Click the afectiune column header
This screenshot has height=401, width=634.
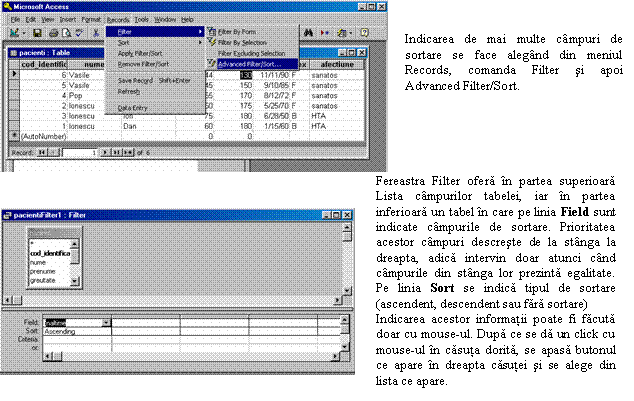[x=338, y=63]
